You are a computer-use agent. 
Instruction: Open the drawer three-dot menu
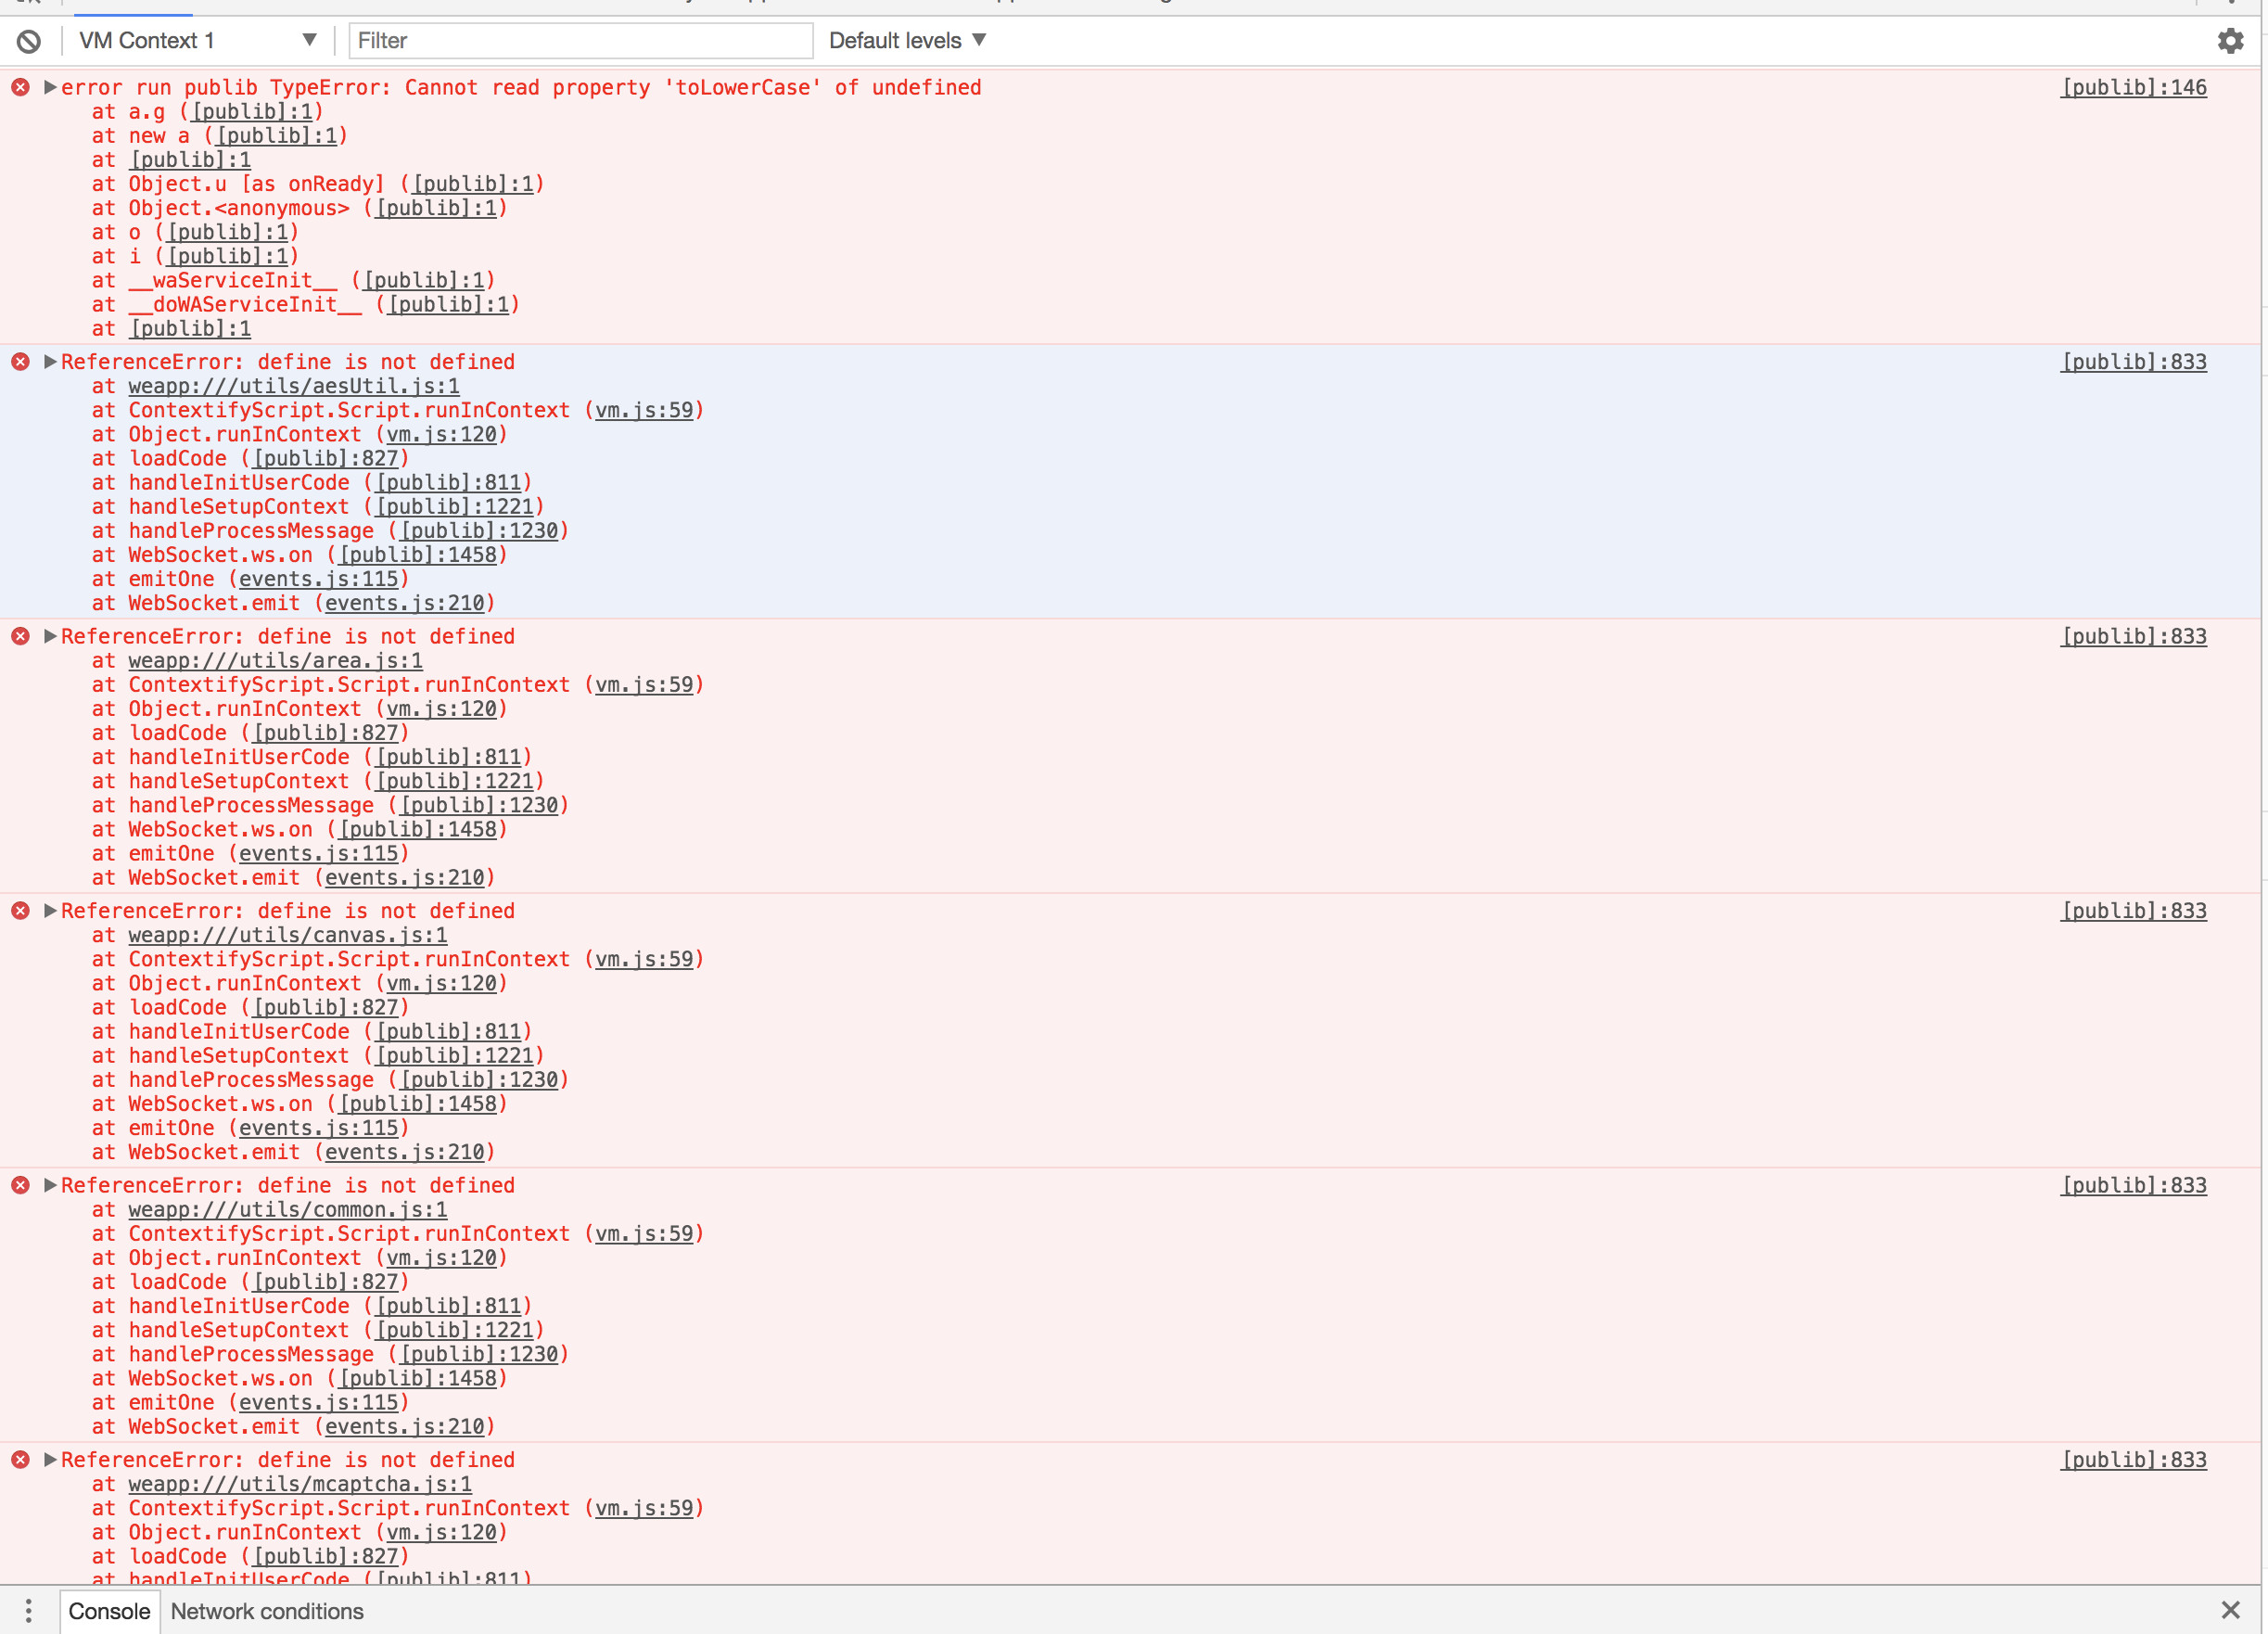pos(28,1611)
